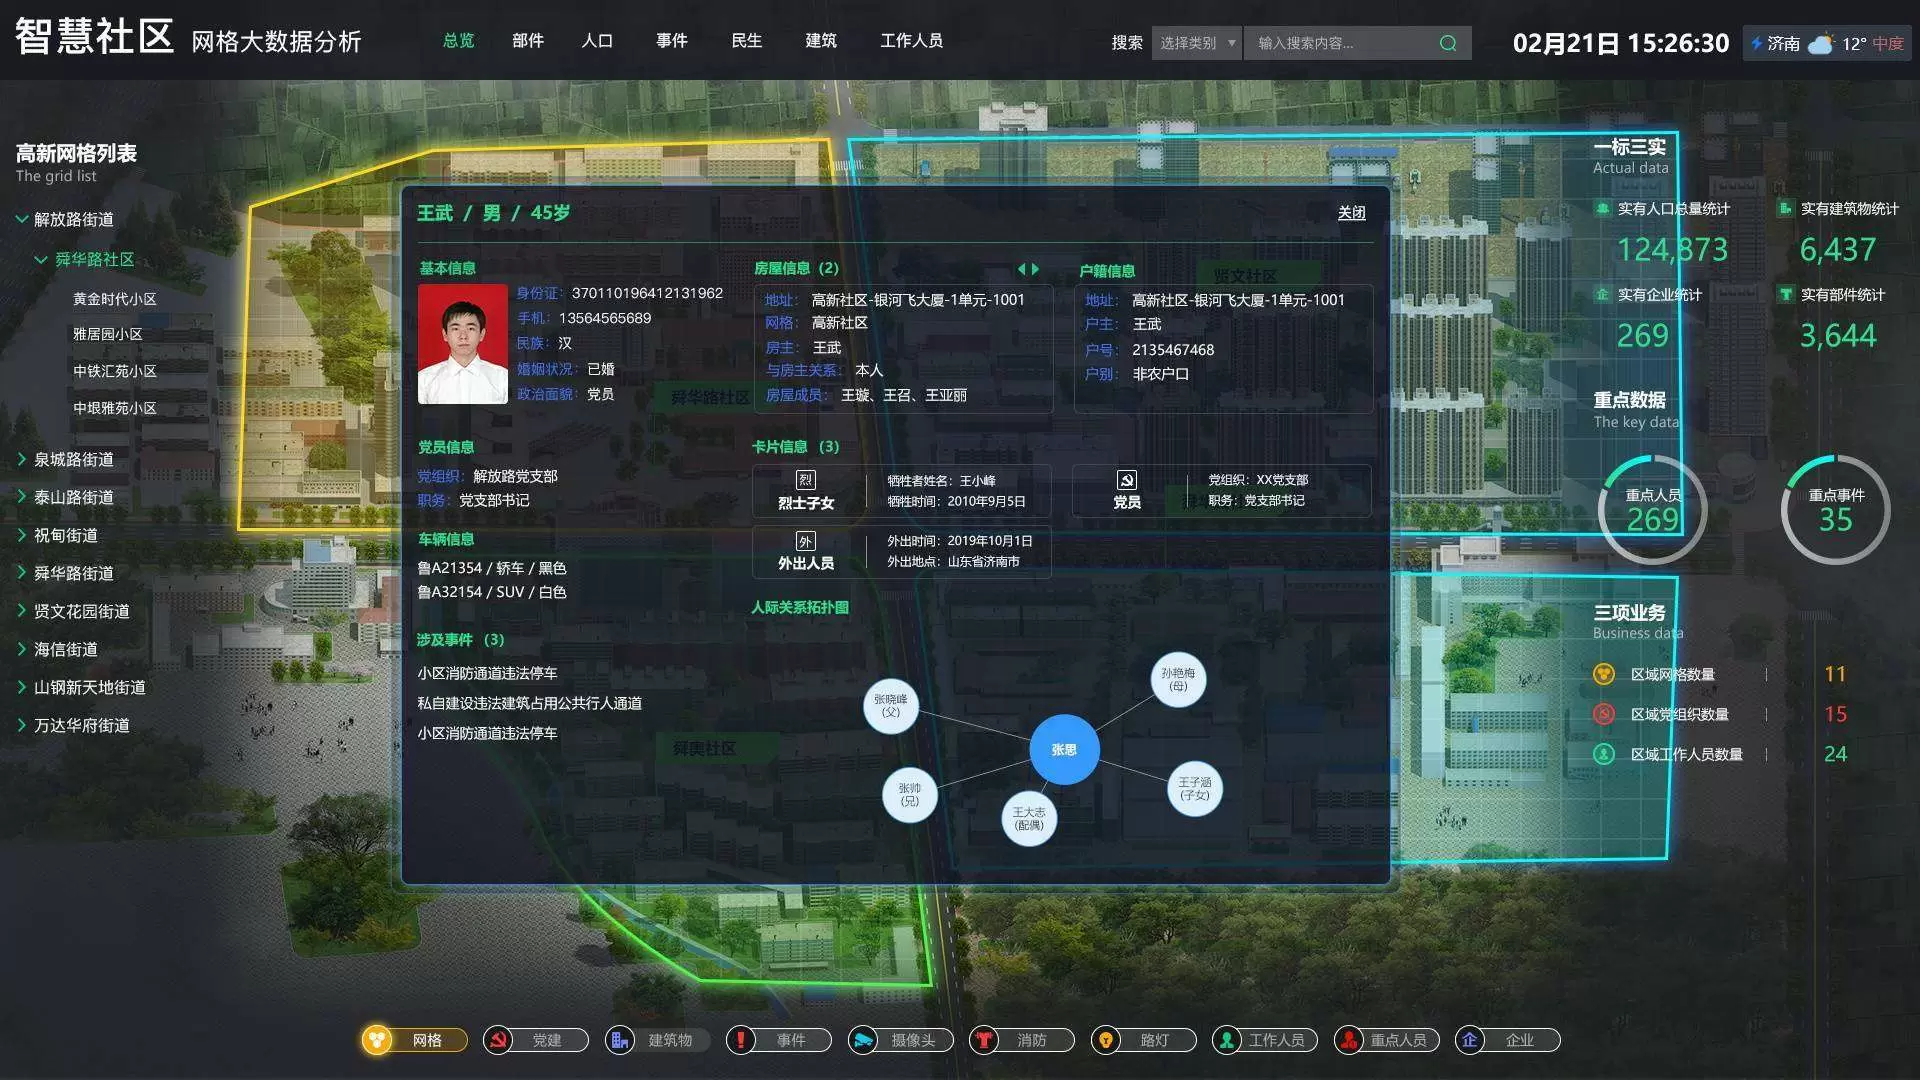Open the 民生 tab
The width and height of the screenshot is (1920, 1080).
[x=747, y=41]
